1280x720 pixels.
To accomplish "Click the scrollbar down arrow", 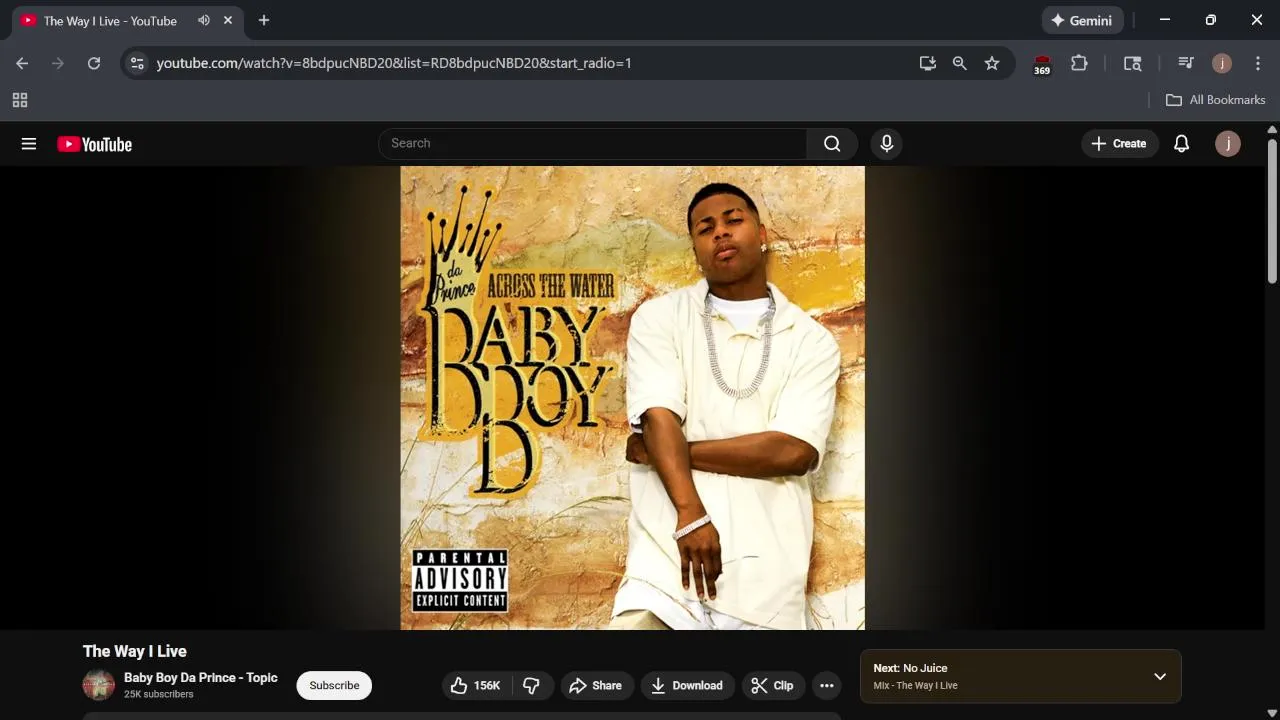I will (x=1272, y=713).
